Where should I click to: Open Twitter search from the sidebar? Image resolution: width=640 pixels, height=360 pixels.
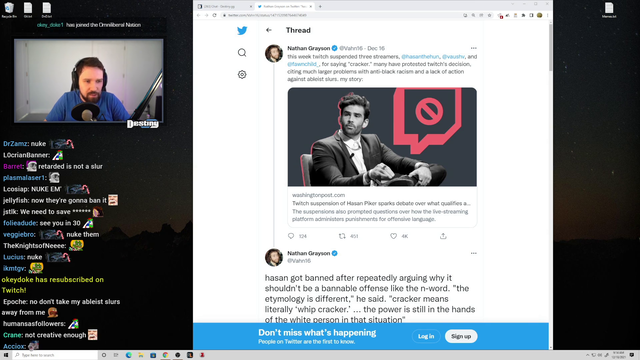tap(242, 53)
